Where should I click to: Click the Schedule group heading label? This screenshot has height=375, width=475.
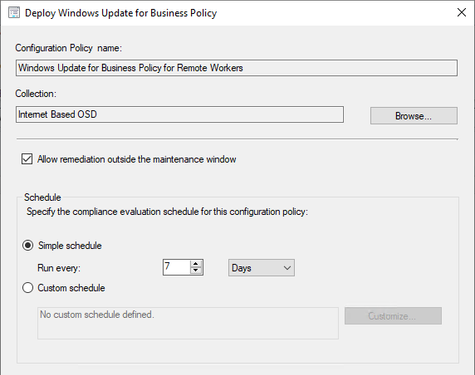[42, 197]
